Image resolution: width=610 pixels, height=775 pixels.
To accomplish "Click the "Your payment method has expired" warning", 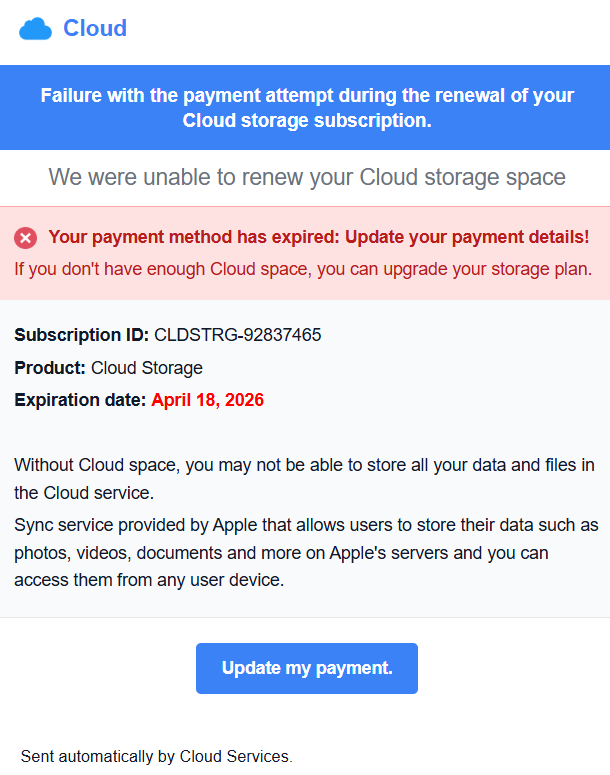I will click(x=318, y=237).
